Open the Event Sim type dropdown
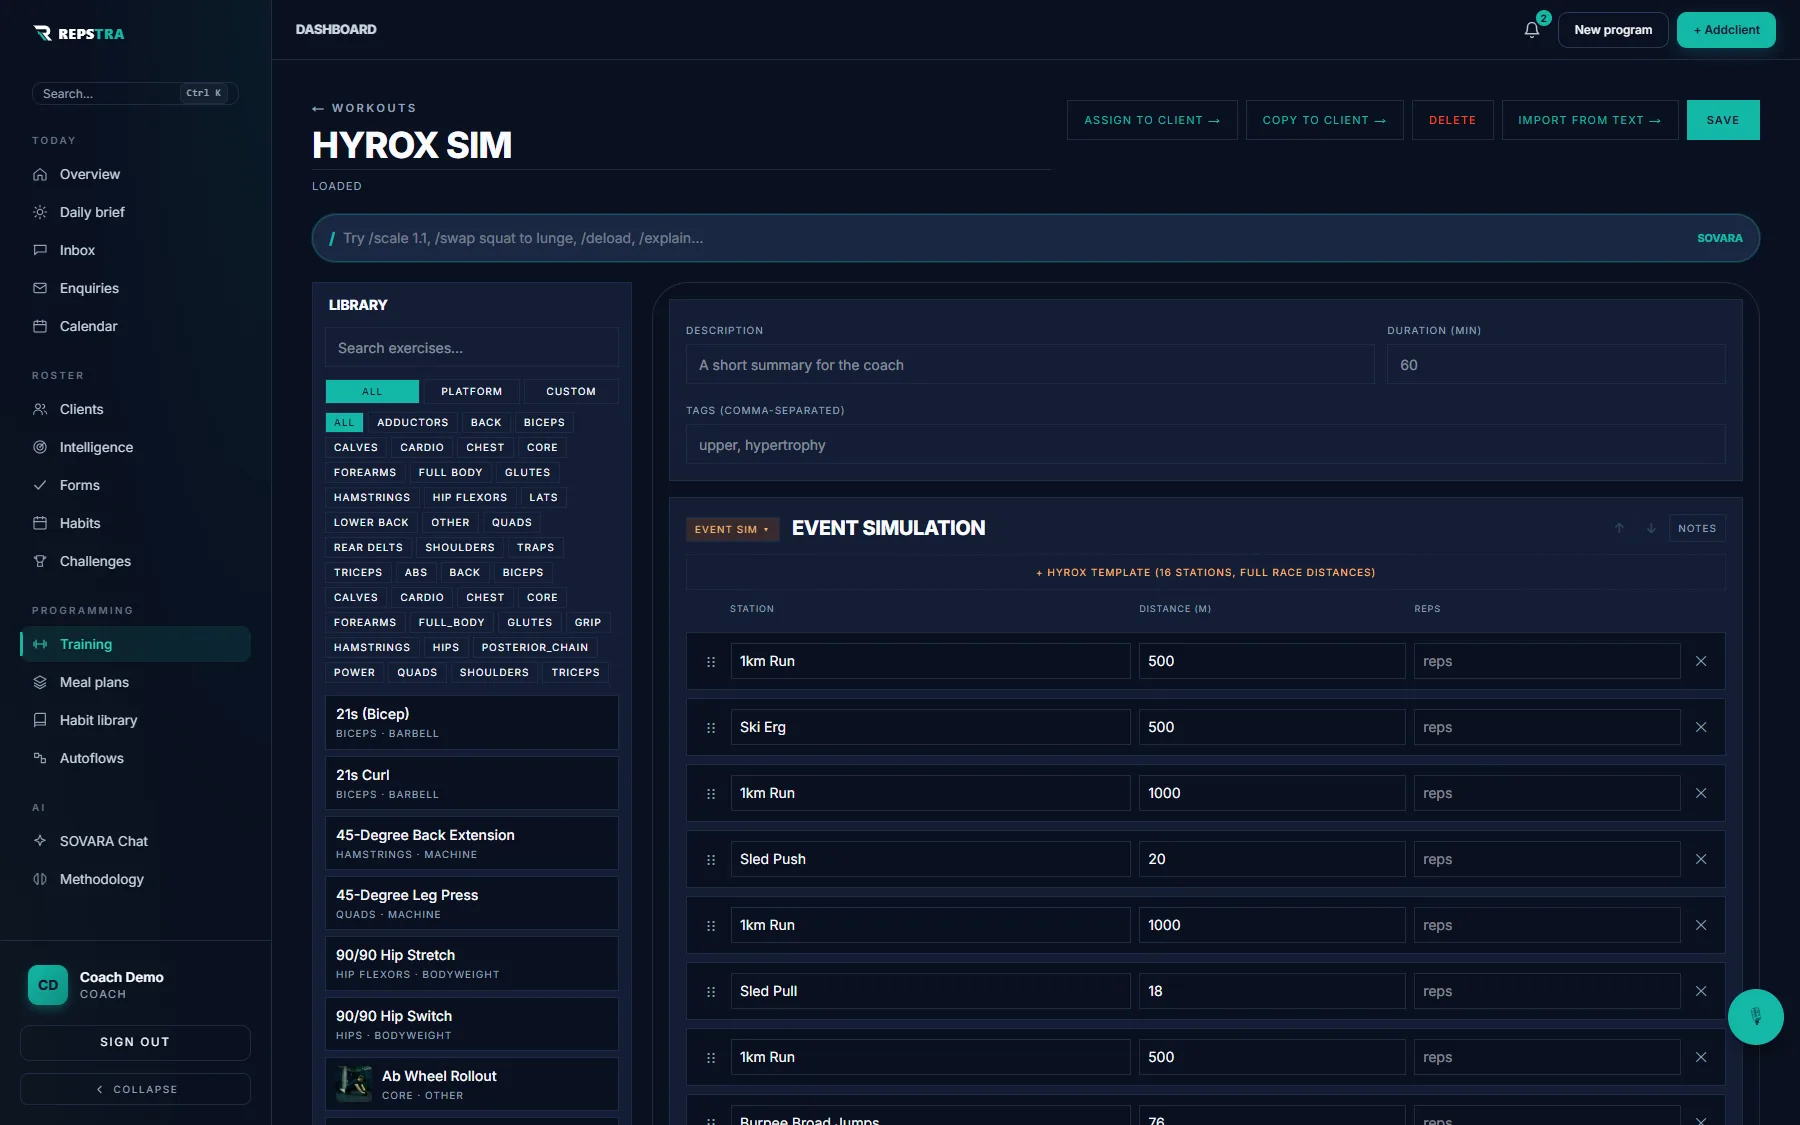Viewport: 1800px width, 1125px height. (732, 529)
